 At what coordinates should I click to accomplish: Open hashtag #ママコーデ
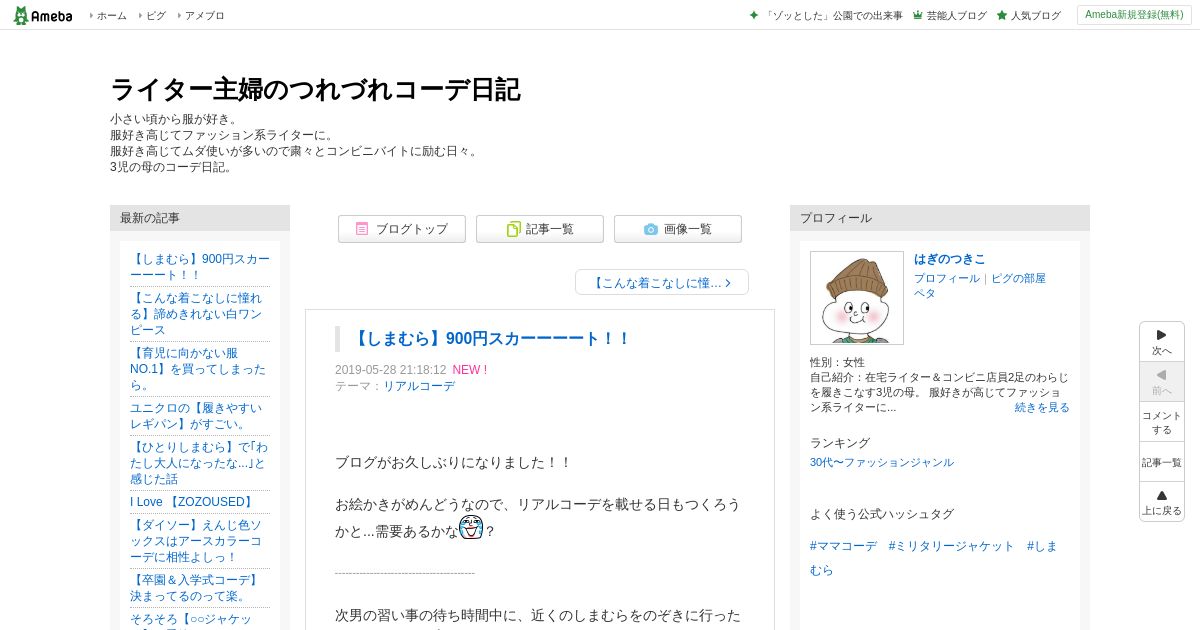click(x=843, y=546)
